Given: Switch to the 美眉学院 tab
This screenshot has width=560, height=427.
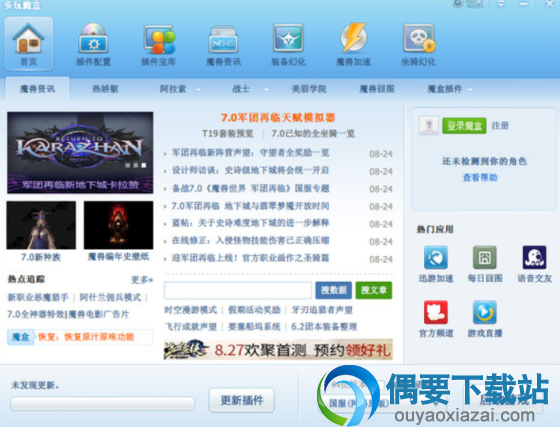Looking at the screenshot, I should point(309,89).
